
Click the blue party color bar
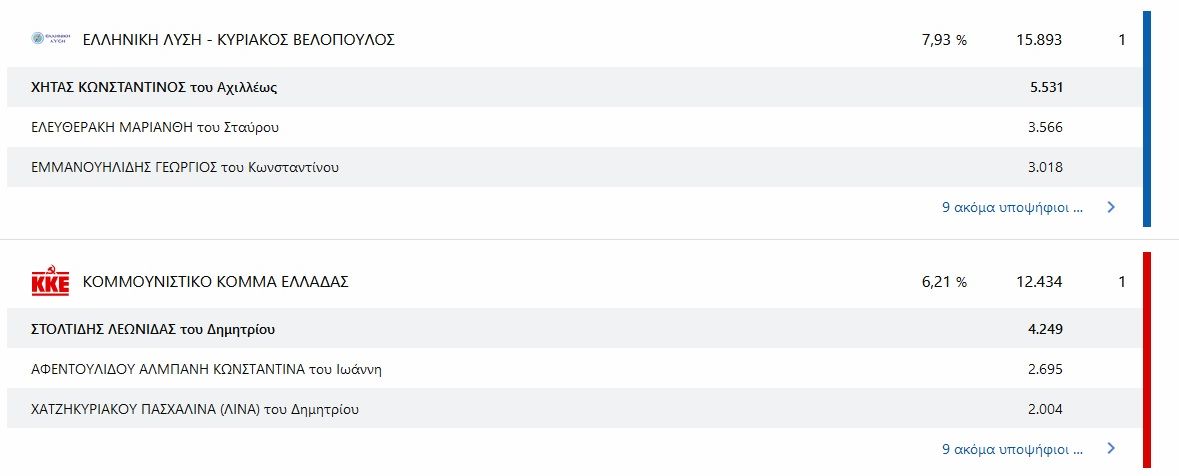tap(1147, 119)
